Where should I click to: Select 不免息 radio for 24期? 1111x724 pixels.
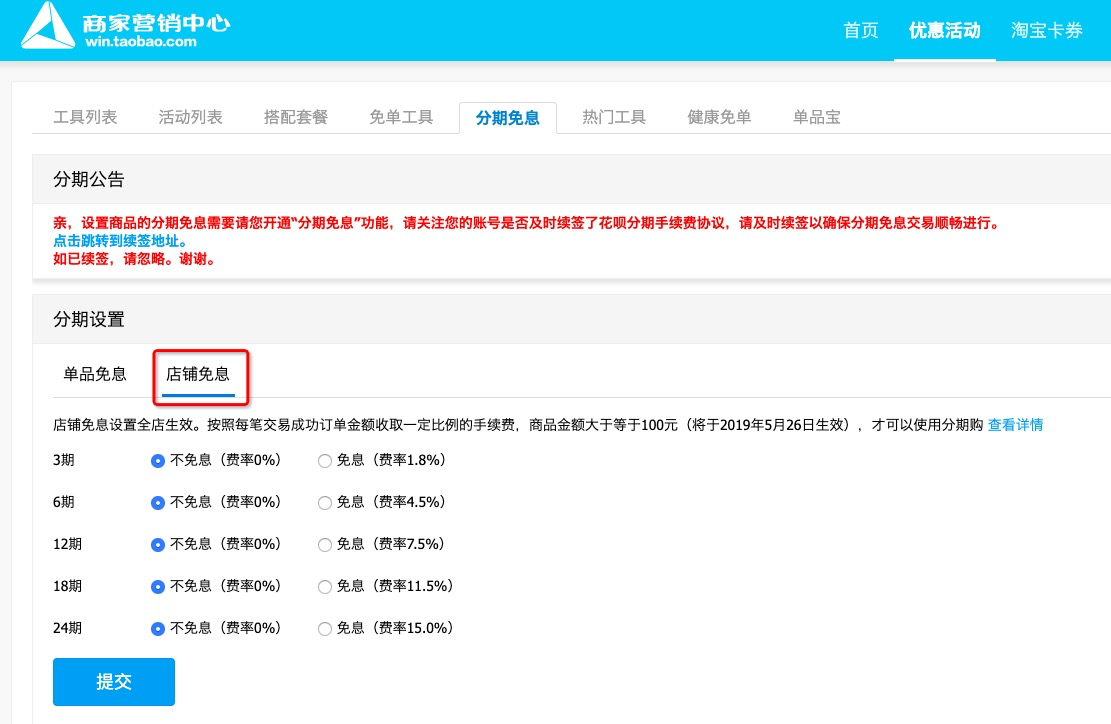click(x=157, y=629)
